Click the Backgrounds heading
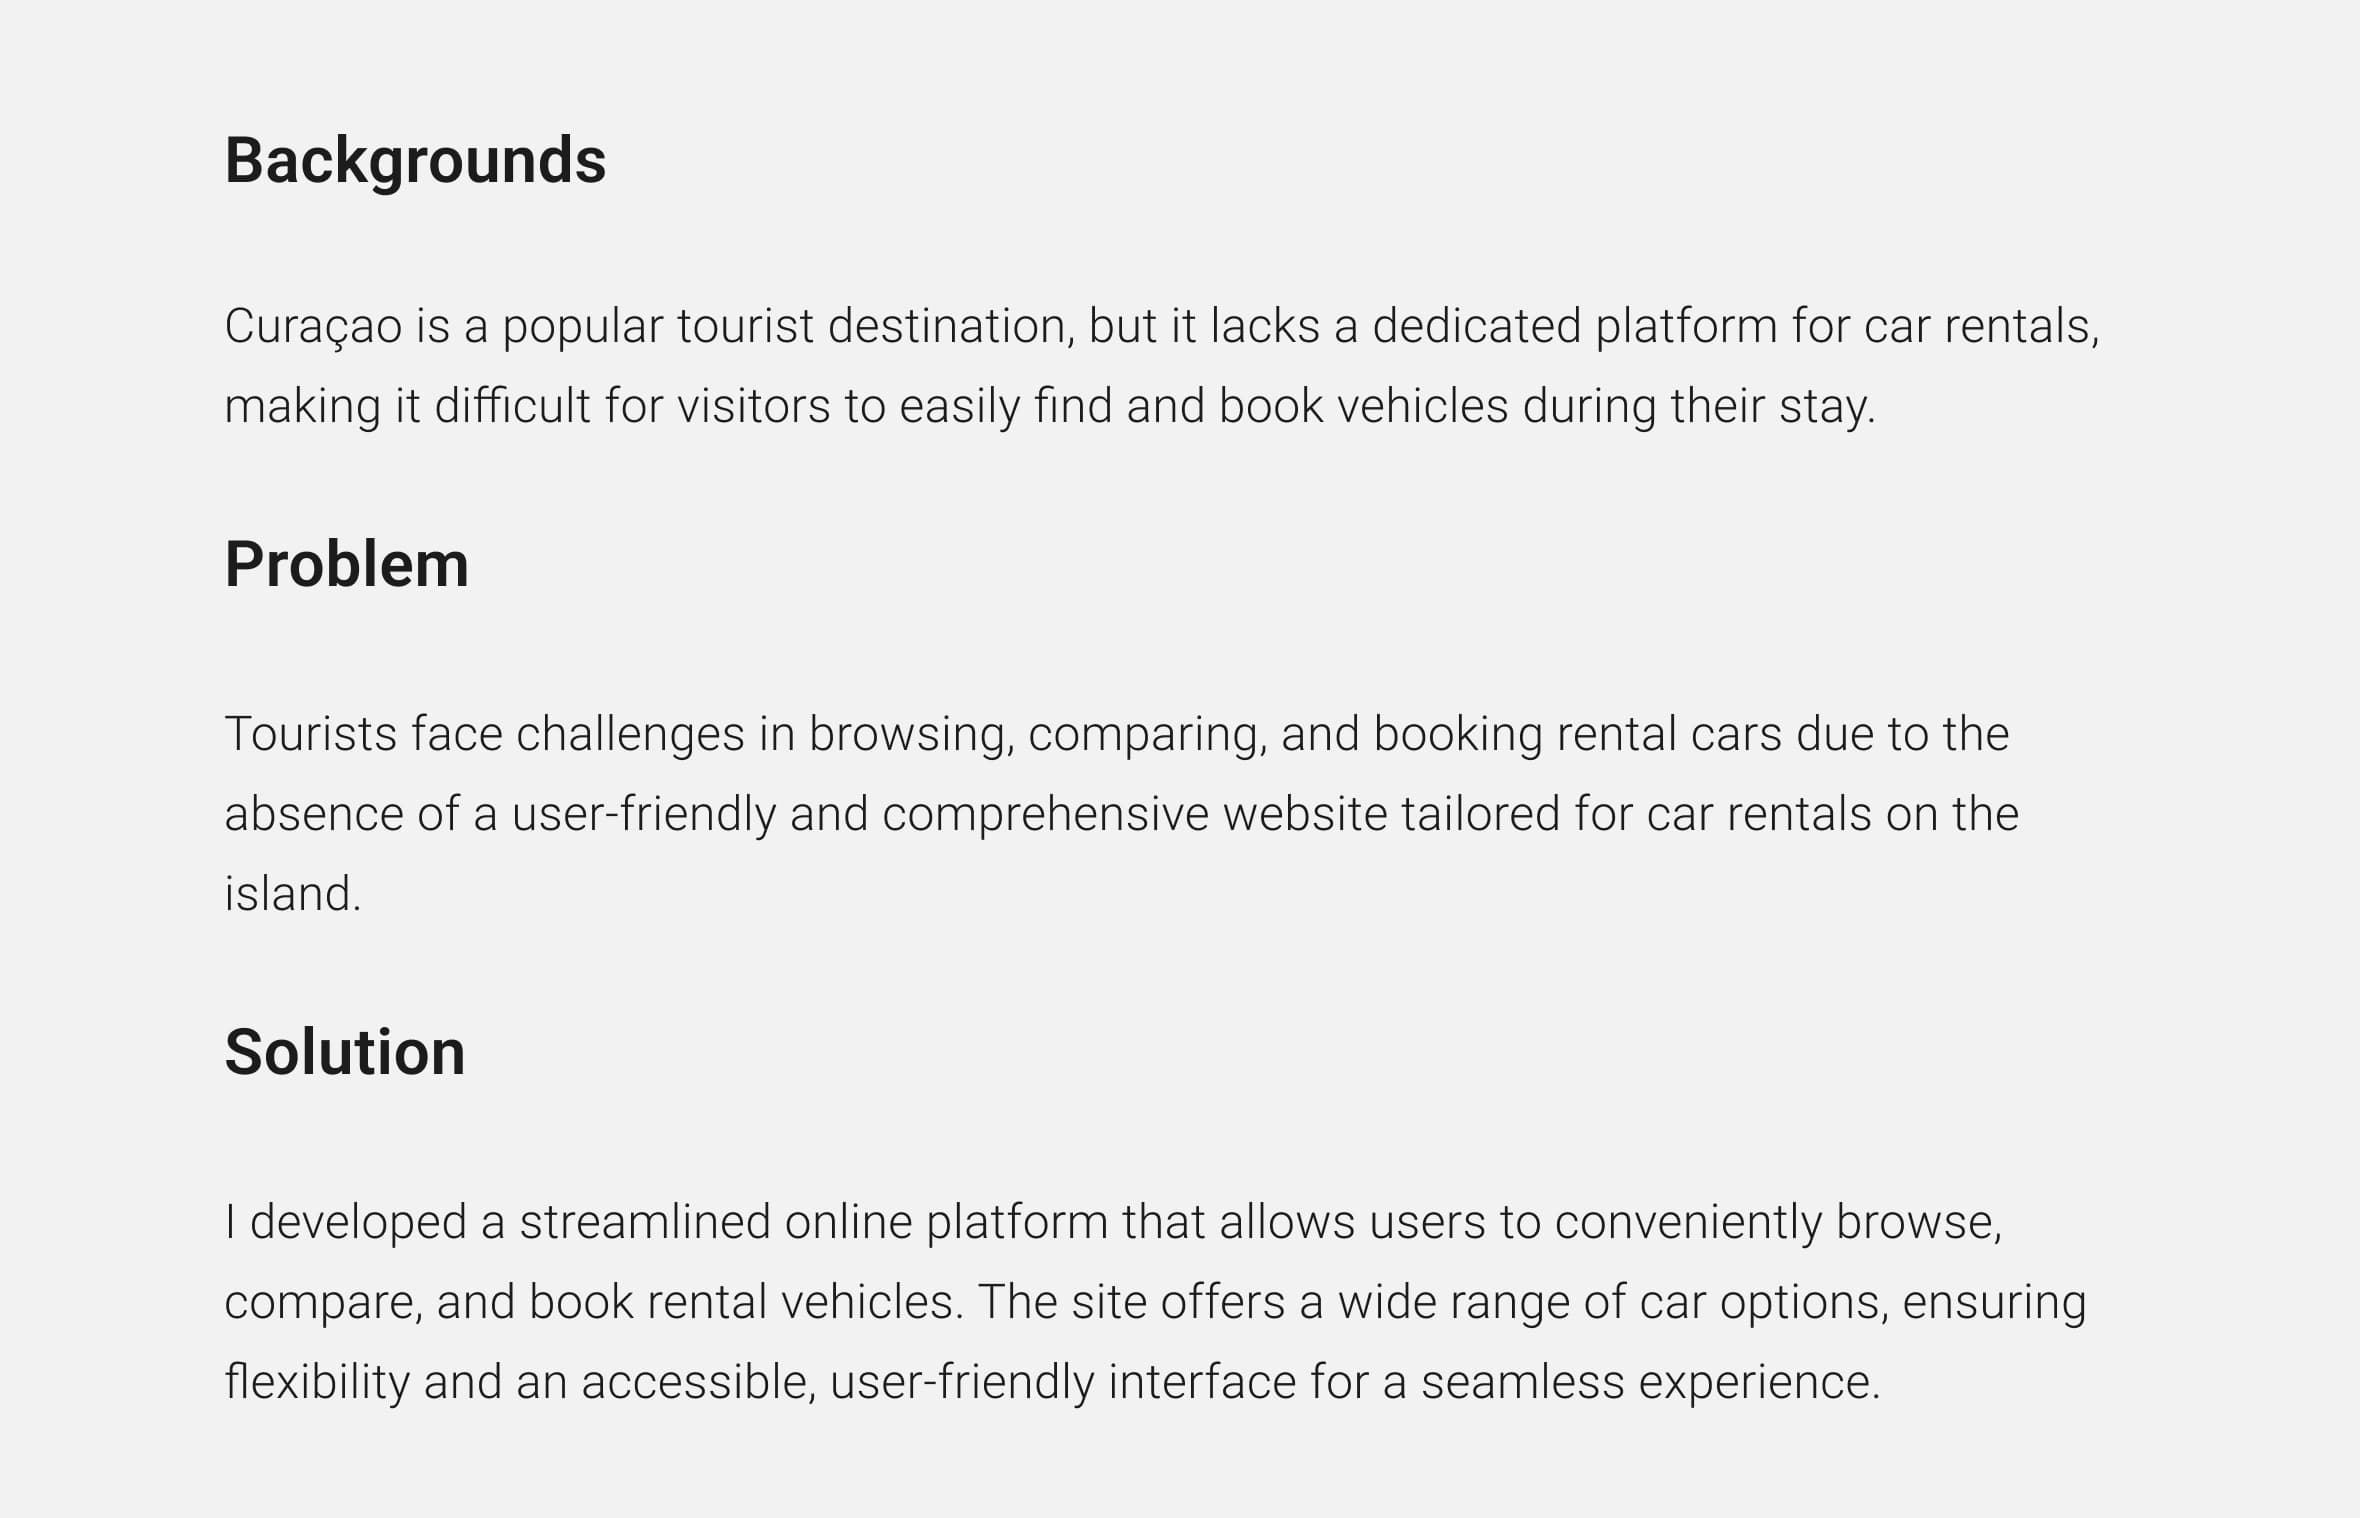The image size is (2360, 1518). 415,162
